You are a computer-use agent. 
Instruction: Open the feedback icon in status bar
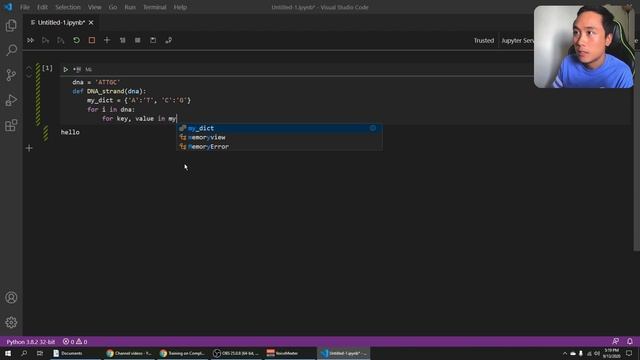[616, 341]
